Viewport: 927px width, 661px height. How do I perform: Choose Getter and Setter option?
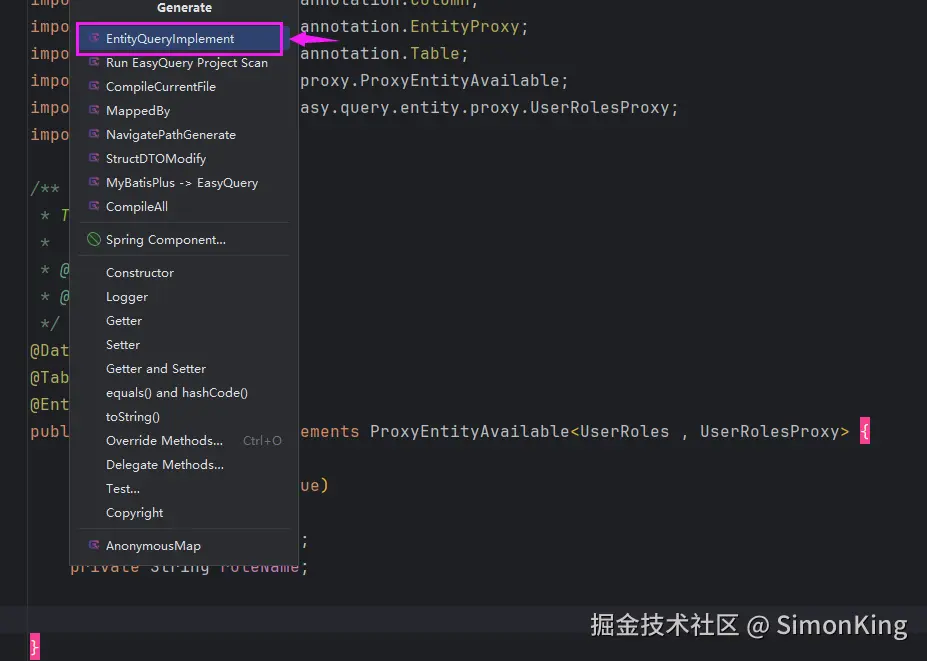[184, 369]
